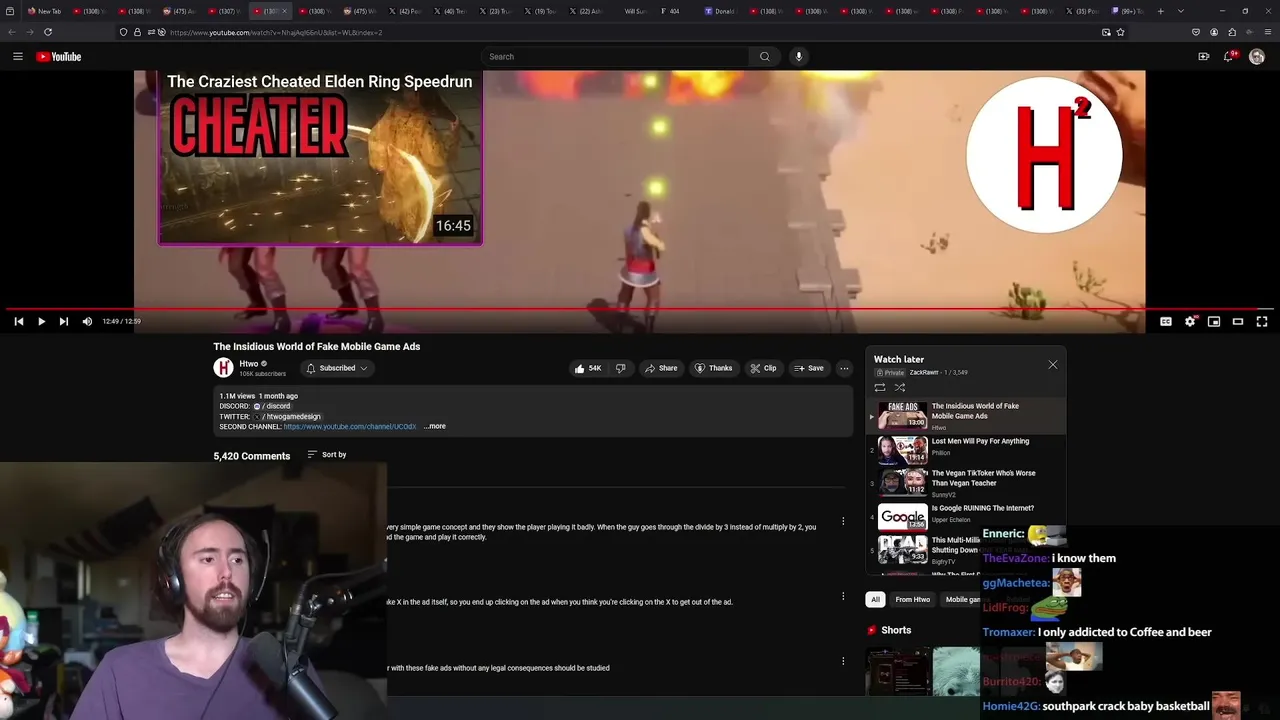The image size is (1280, 720).
Task: Click the search magnifier button
Action: [x=765, y=57]
